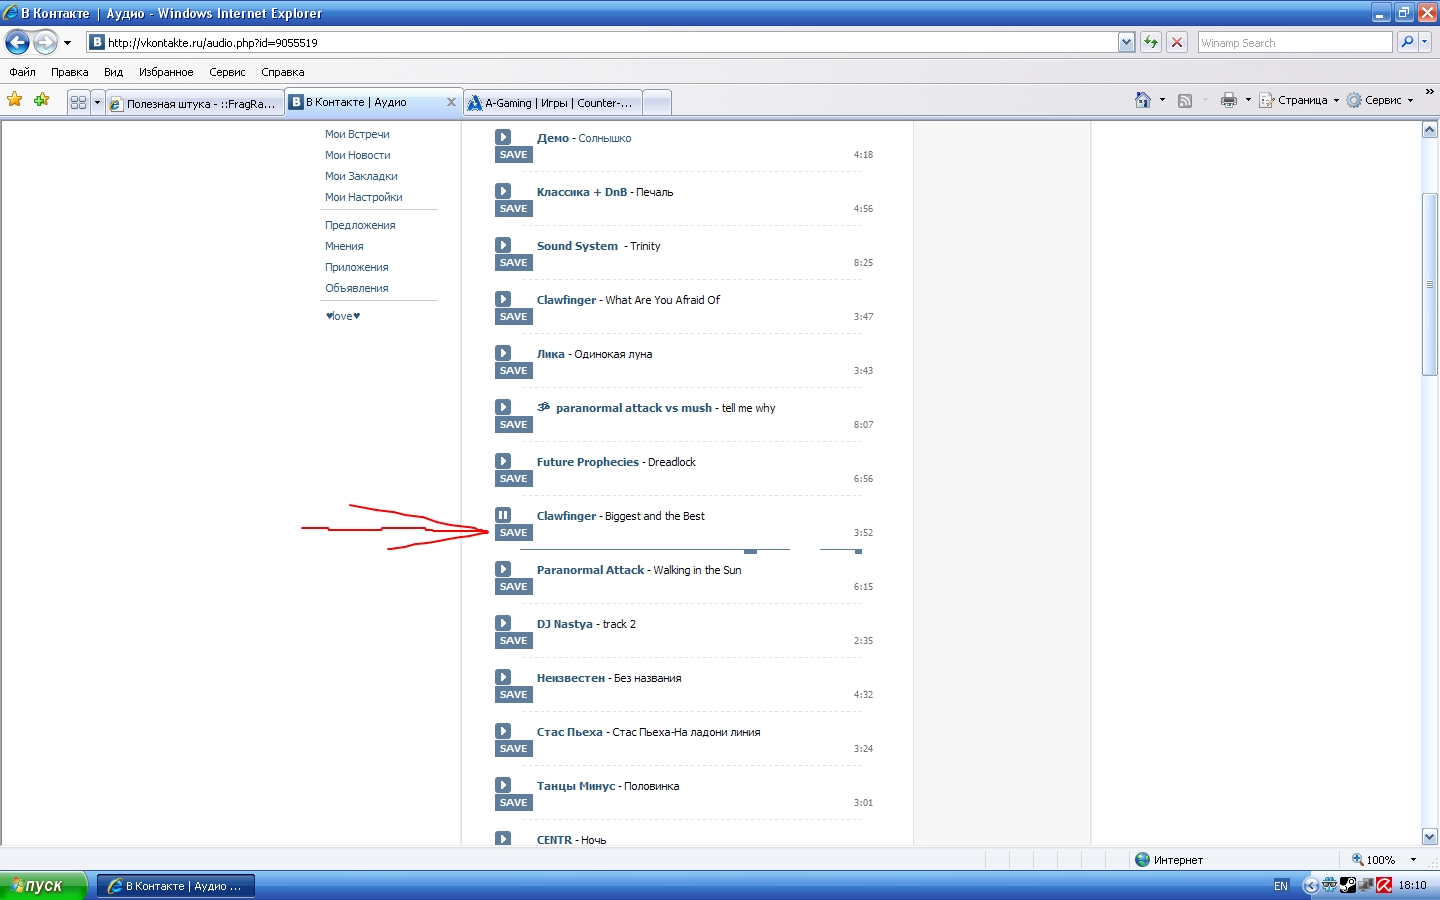Play Future Prophecies - Dreadlock
Viewport: 1440px width, 900px height.
click(x=503, y=461)
